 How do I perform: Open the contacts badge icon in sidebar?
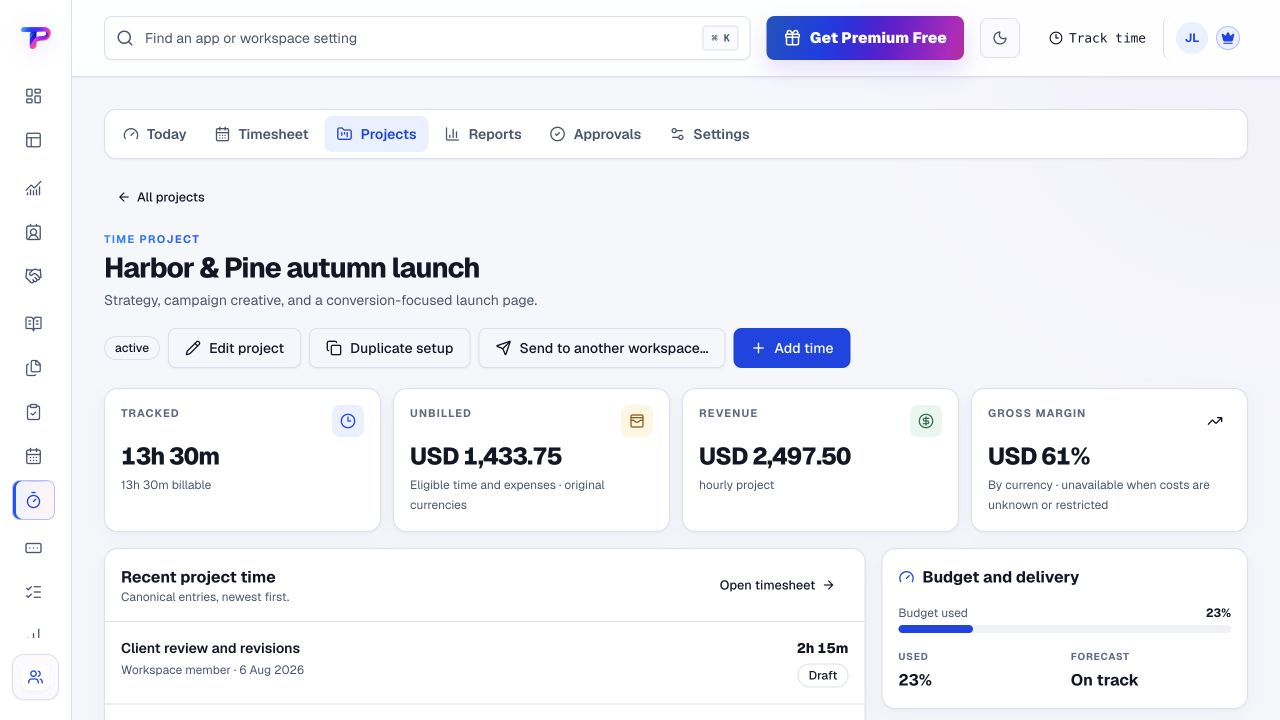pyautogui.click(x=33, y=232)
